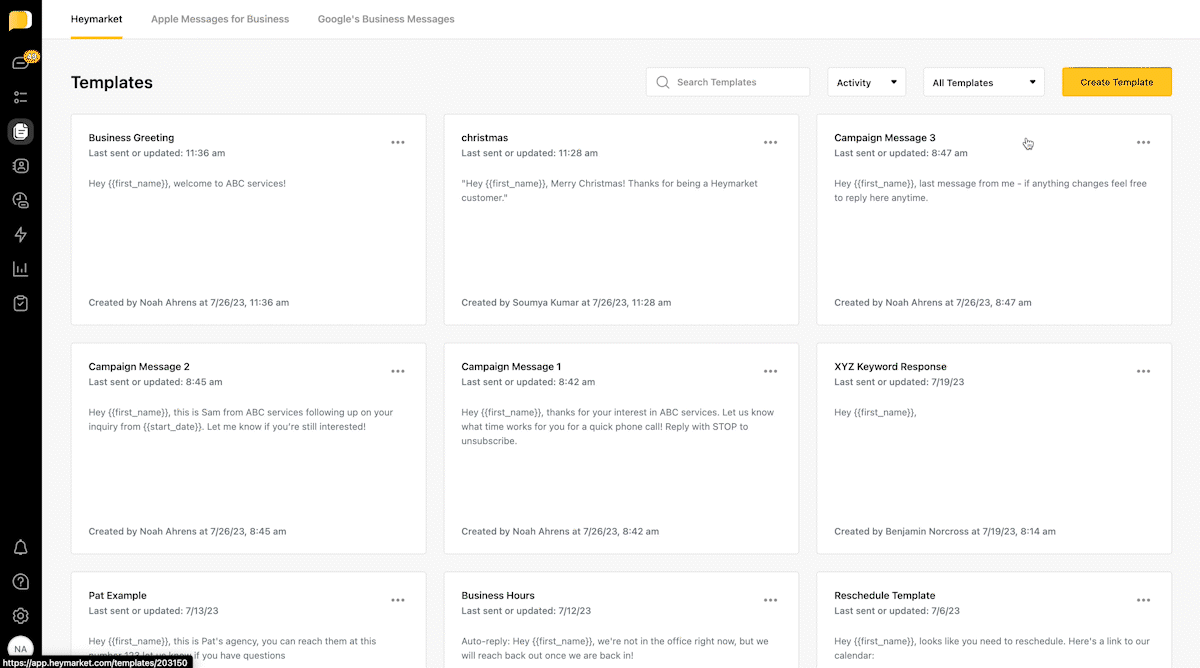Image resolution: width=1200 pixels, height=668 pixels.
Task: Switch to Apple Messages for Business tab
Action: [220, 18]
